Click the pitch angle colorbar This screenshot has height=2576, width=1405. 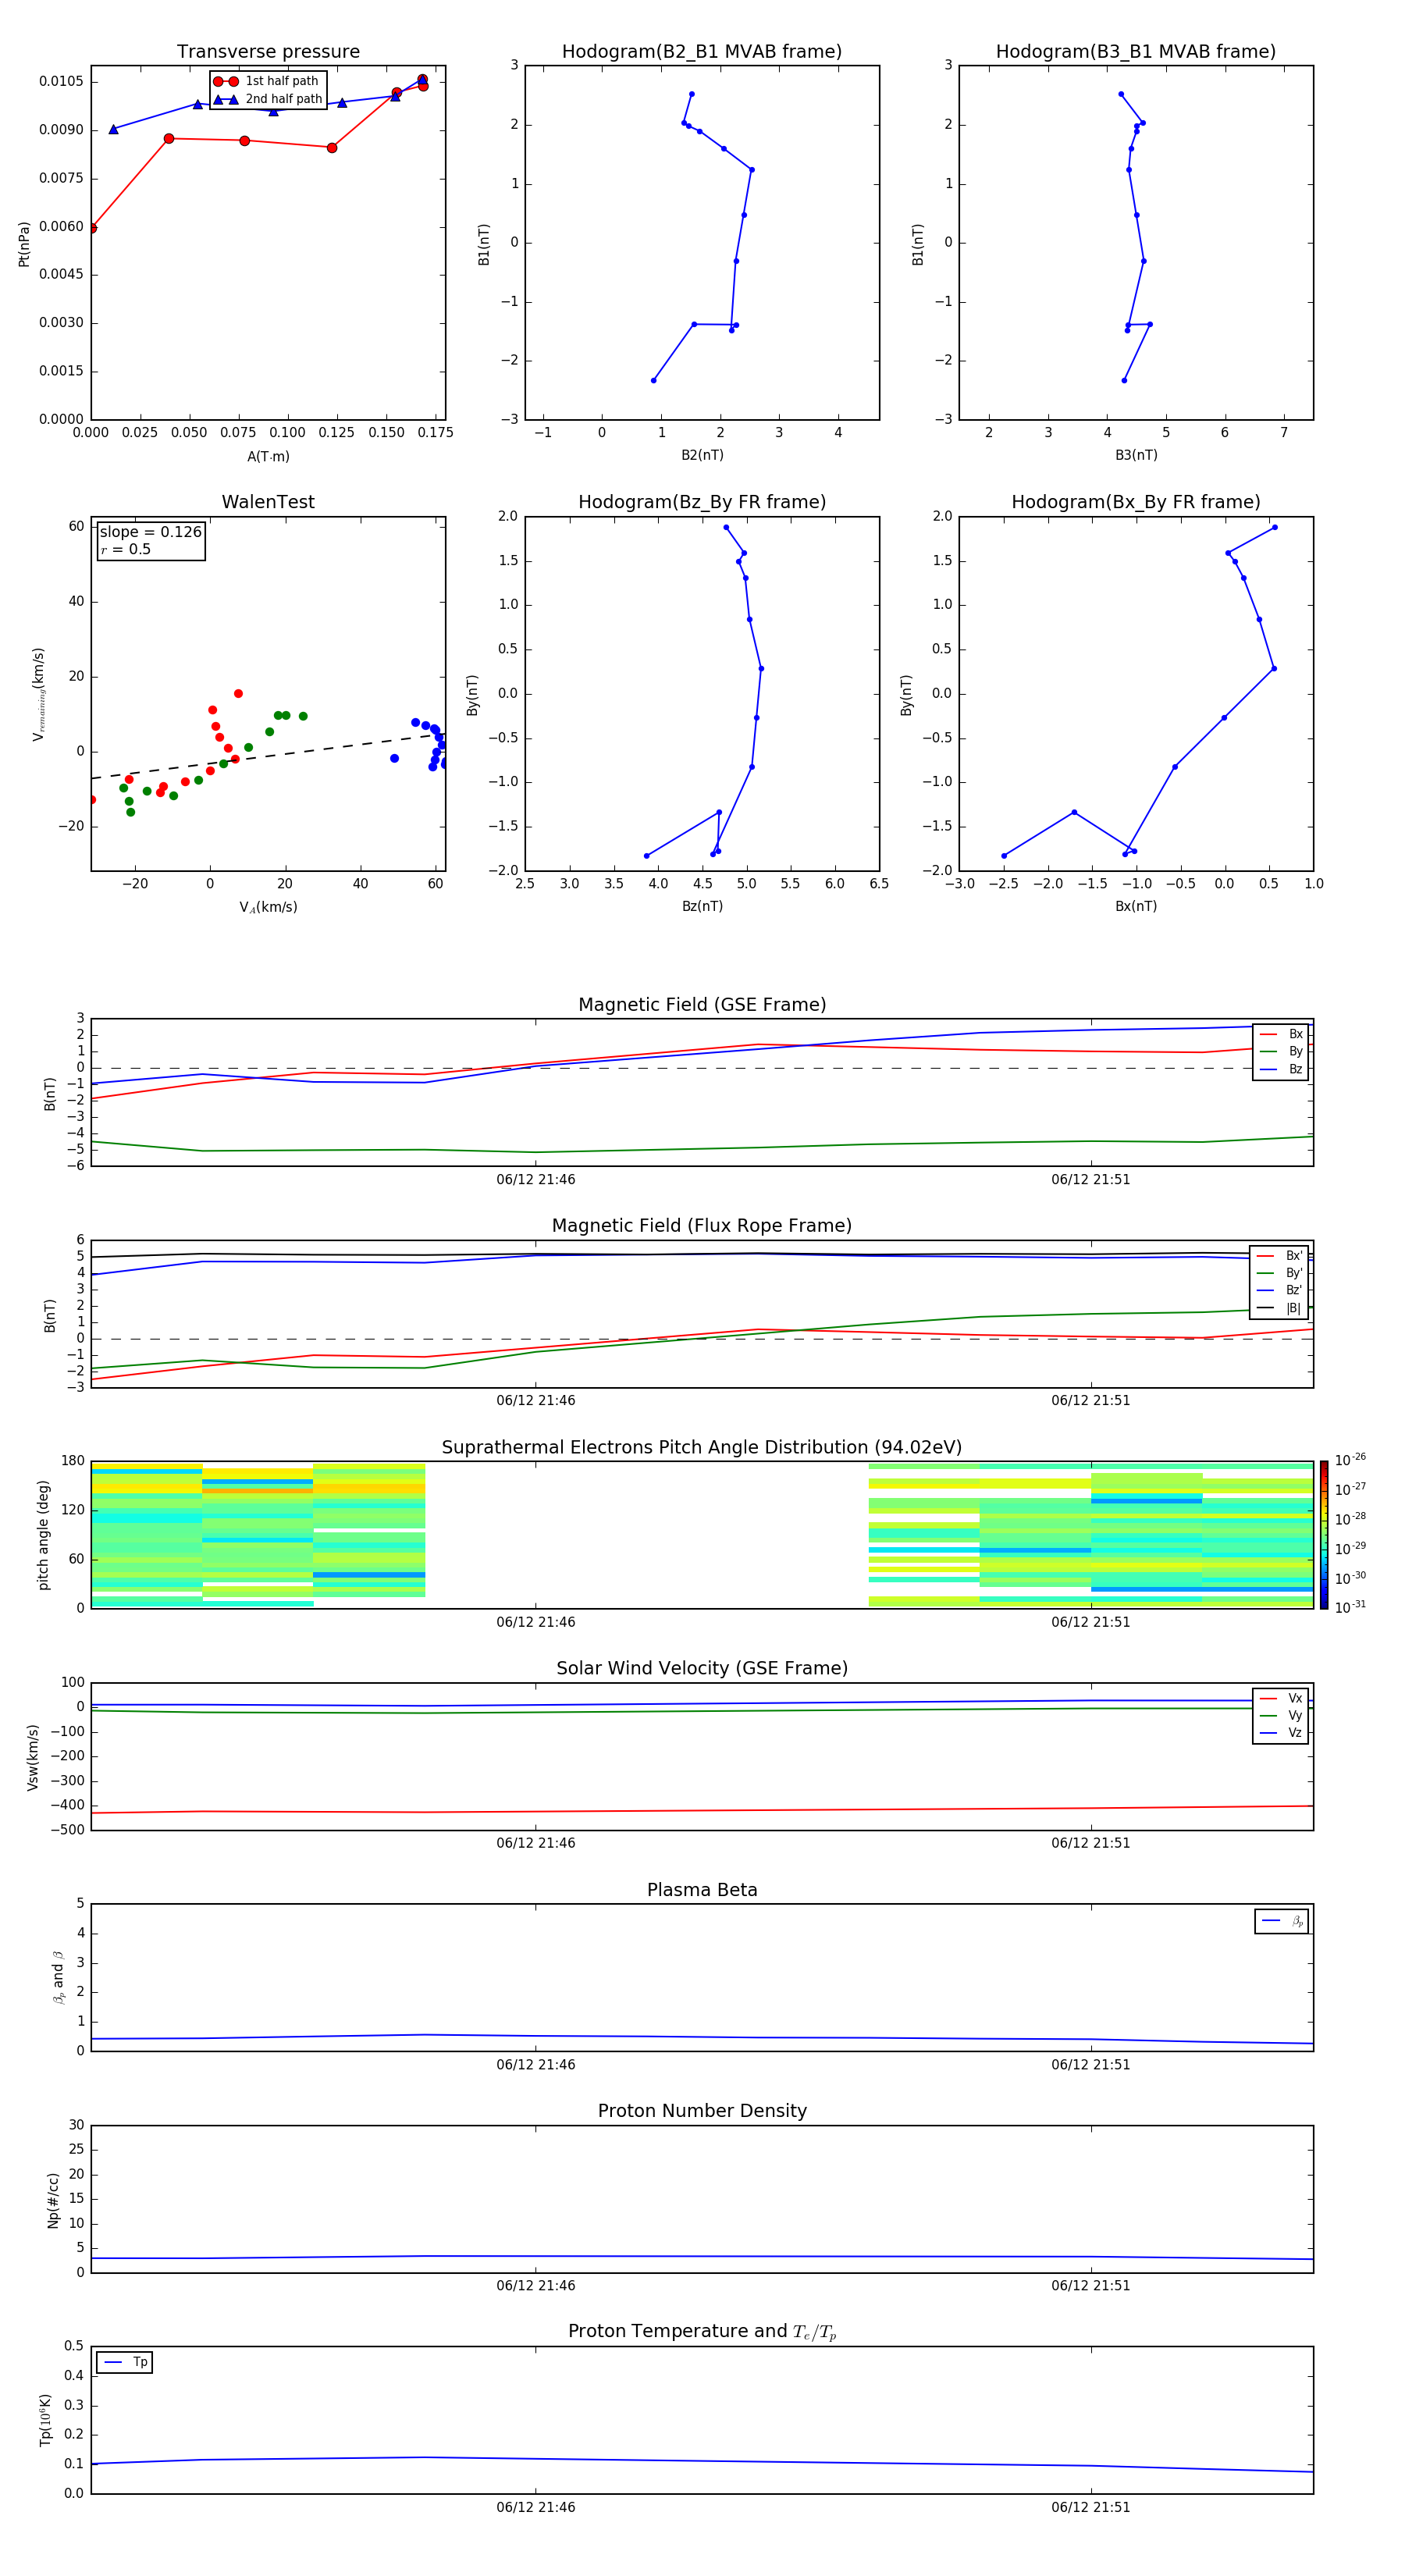coord(1324,1535)
